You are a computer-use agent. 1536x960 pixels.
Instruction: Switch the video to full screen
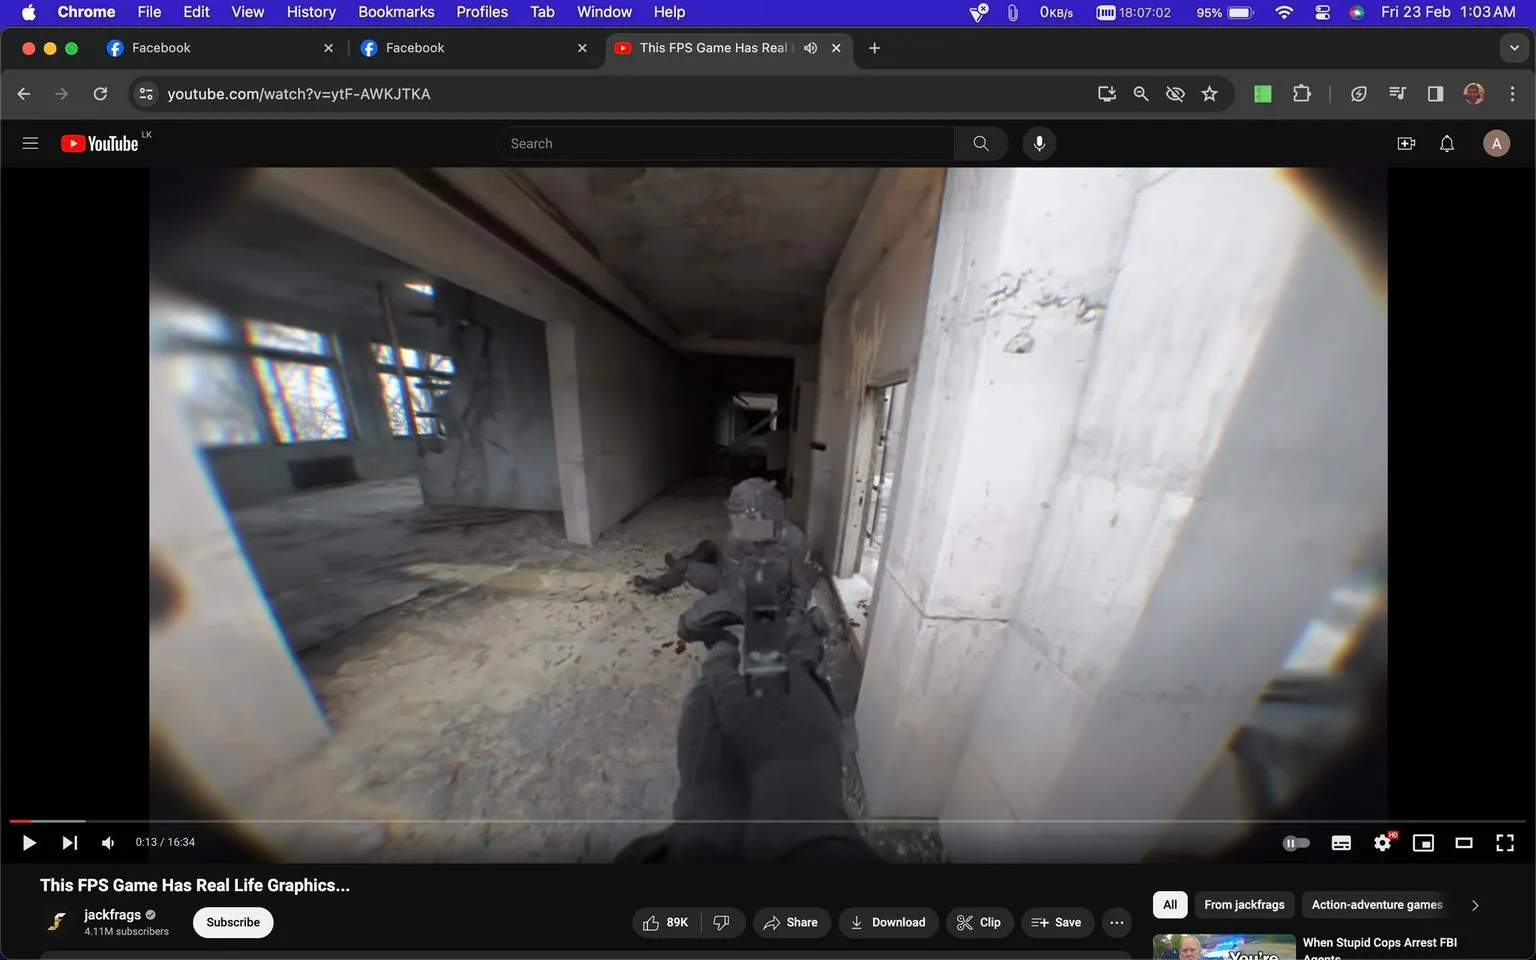pyautogui.click(x=1504, y=843)
